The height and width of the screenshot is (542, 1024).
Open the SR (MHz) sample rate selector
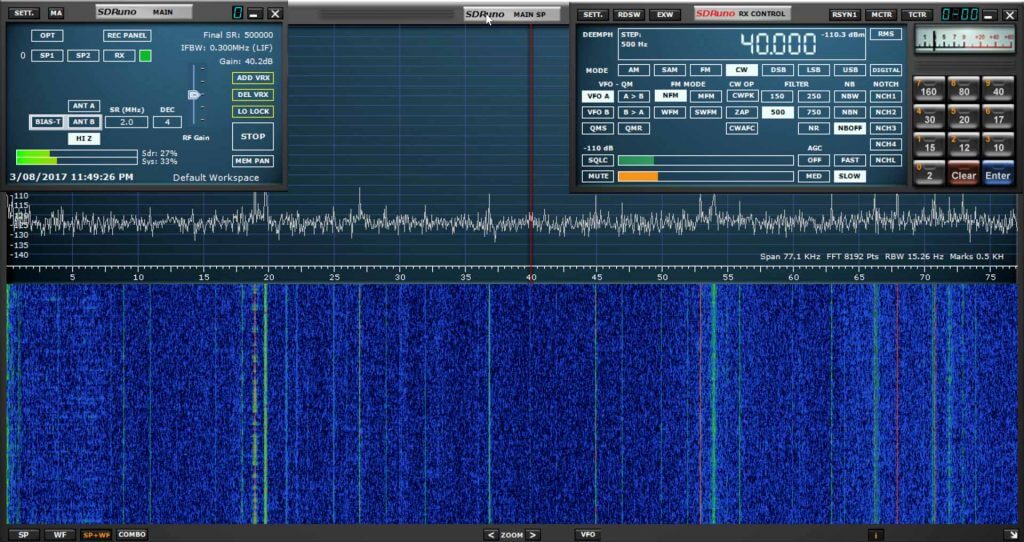[x=126, y=122]
